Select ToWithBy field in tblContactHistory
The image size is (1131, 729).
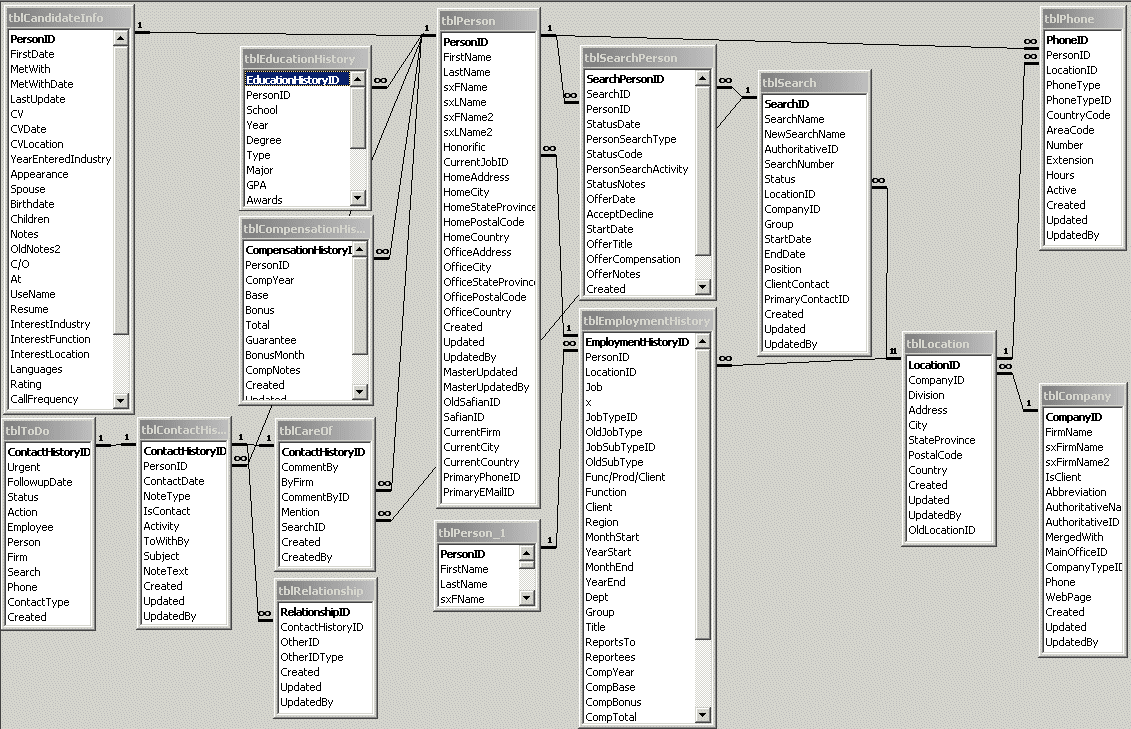point(166,541)
